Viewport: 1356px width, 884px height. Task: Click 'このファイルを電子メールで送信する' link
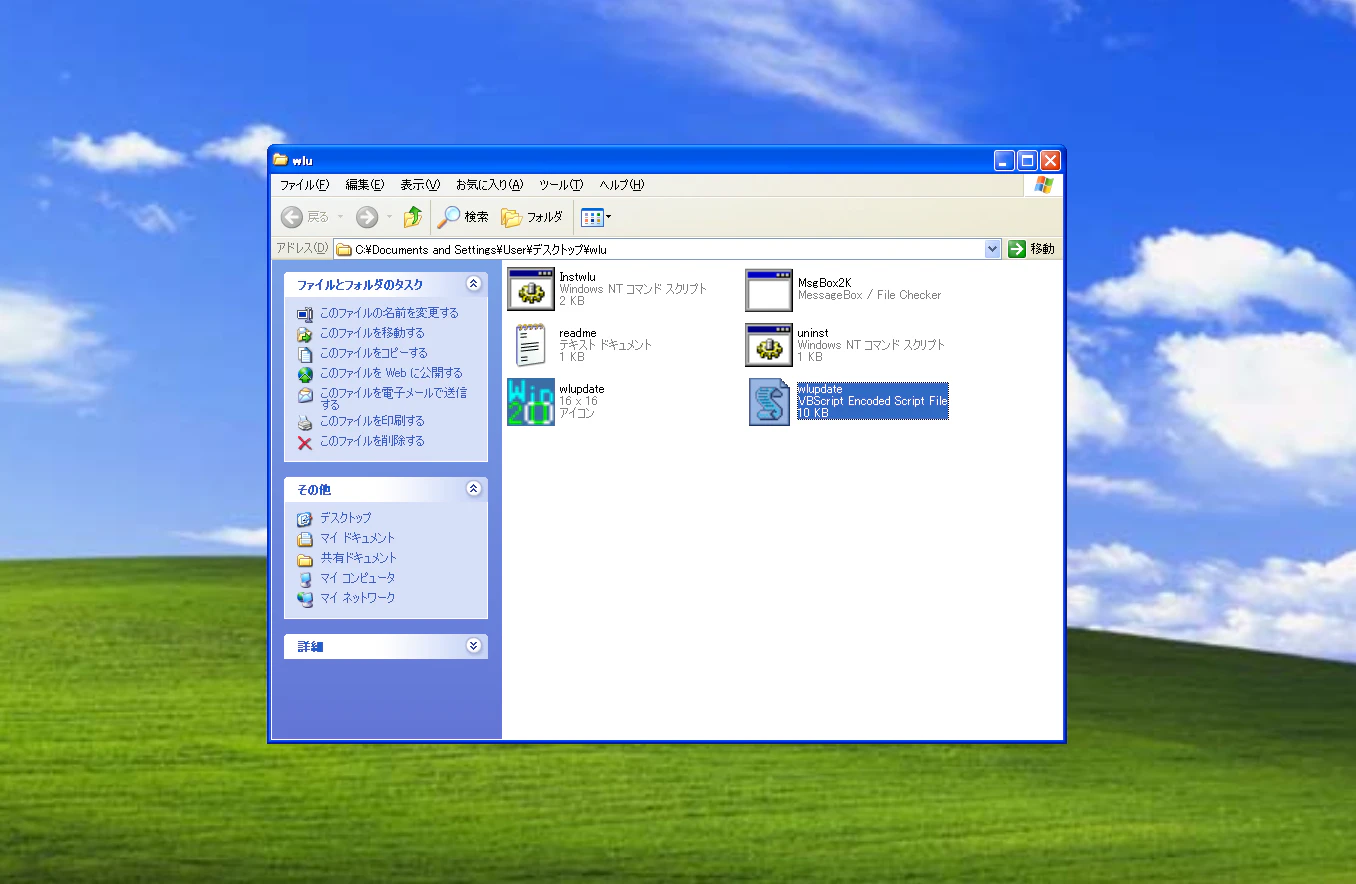click(394, 399)
